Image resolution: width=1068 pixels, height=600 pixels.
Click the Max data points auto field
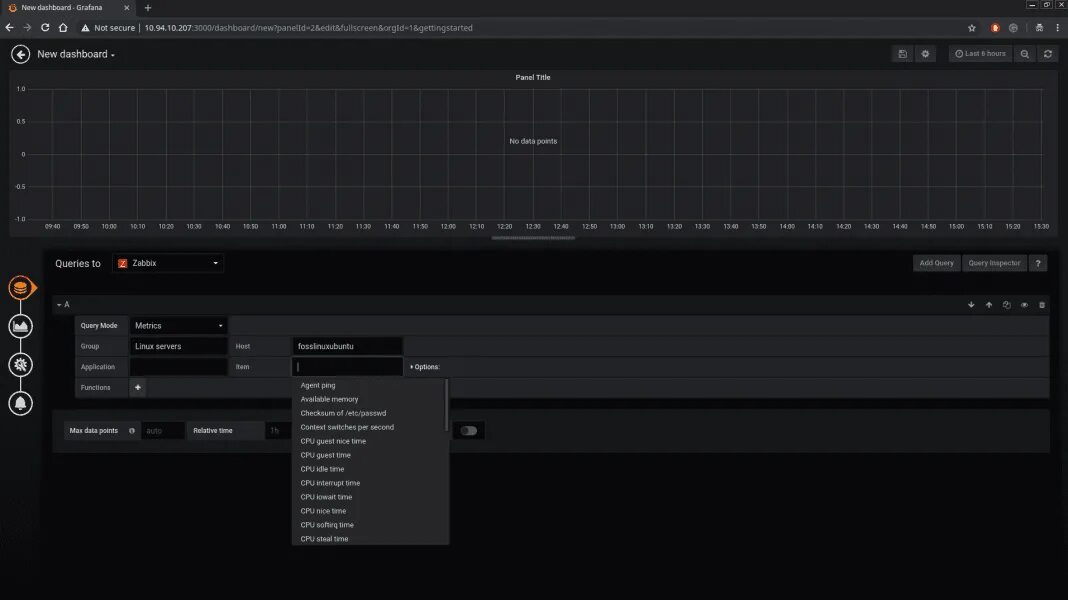[x=162, y=430]
